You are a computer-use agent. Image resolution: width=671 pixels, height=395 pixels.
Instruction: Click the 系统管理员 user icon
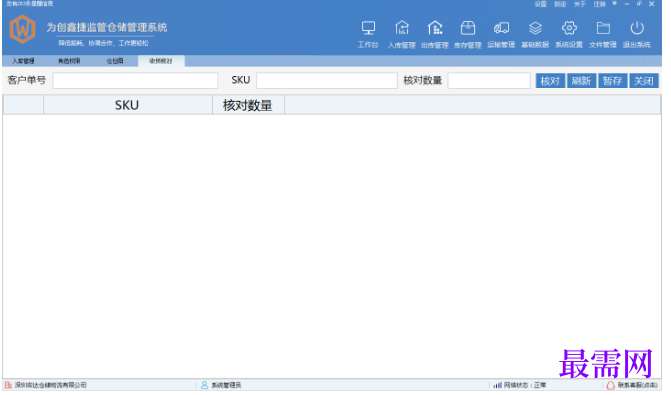click(x=205, y=385)
